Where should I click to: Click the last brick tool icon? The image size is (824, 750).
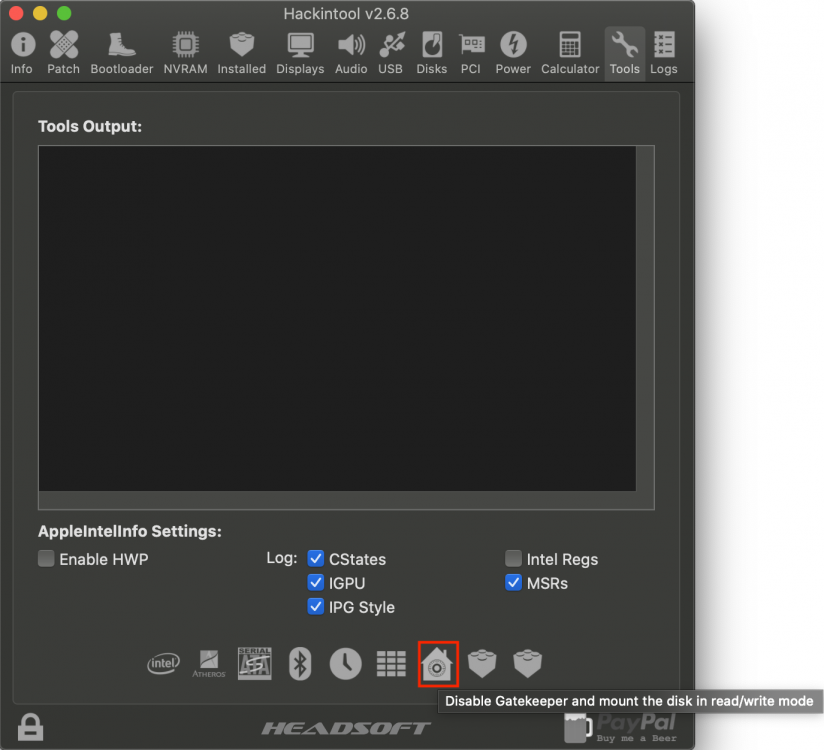point(527,663)
